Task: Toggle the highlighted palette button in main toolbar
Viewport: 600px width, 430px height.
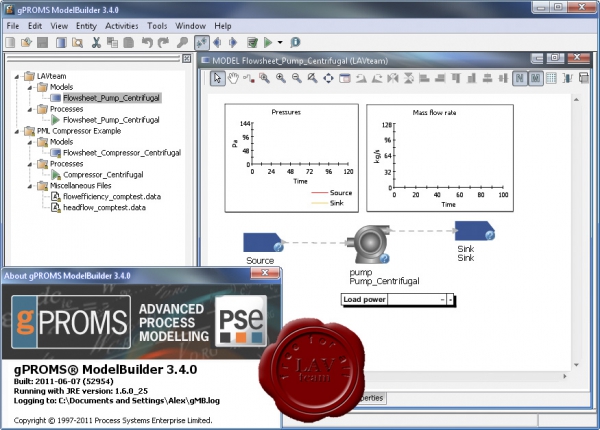Action: 202,42
